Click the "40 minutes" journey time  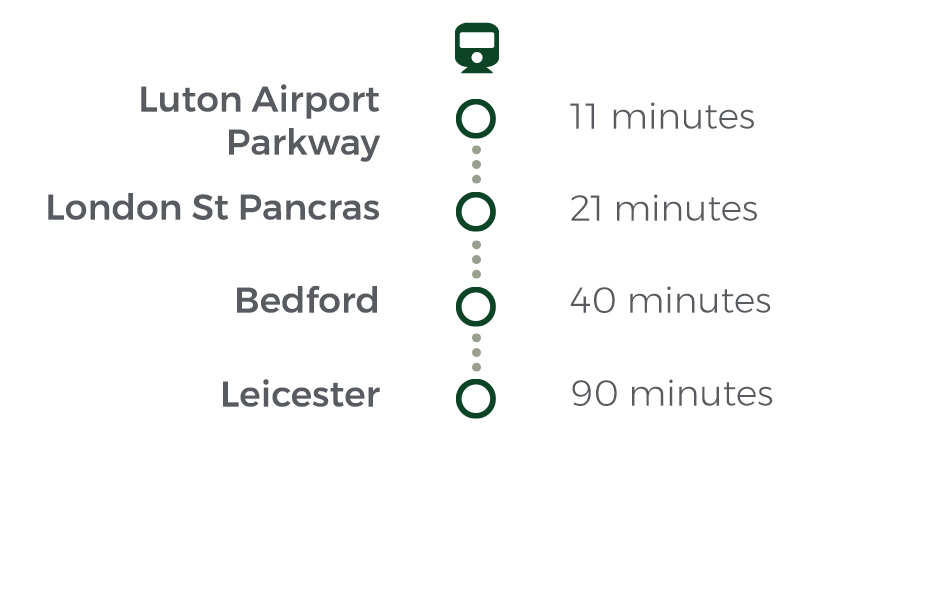(670, 301)
